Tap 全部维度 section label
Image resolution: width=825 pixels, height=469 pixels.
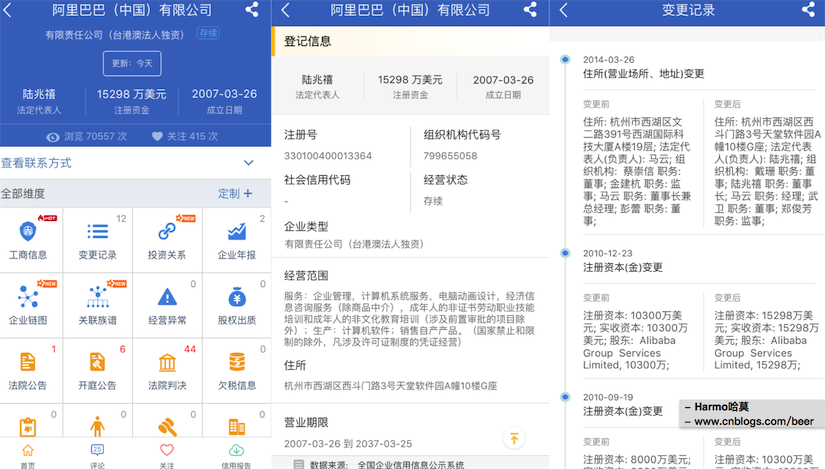[x=23, y=194]
